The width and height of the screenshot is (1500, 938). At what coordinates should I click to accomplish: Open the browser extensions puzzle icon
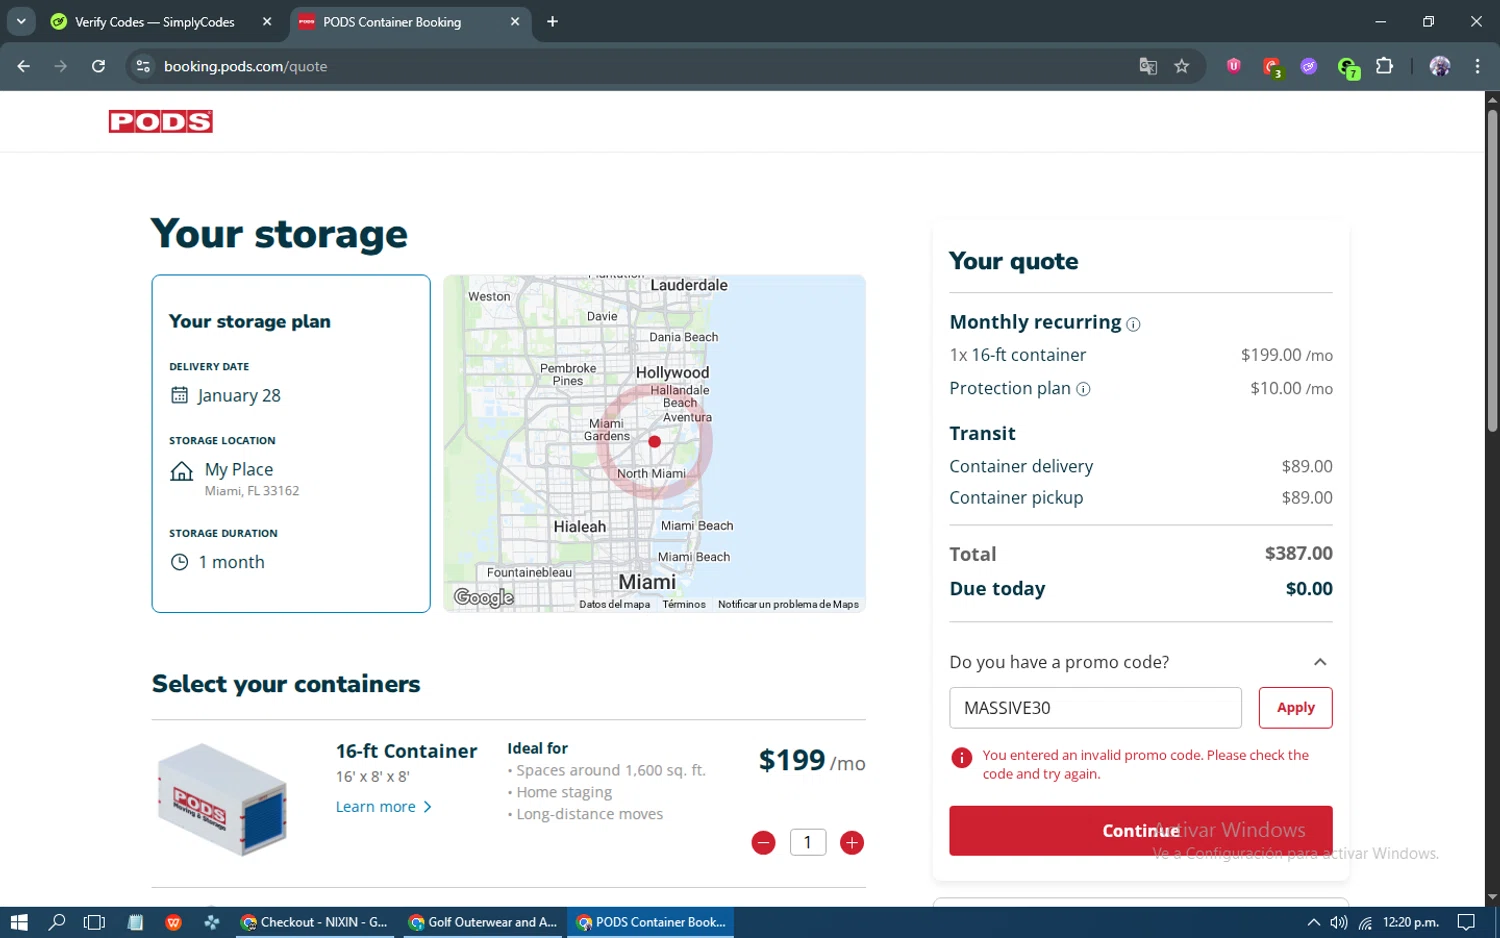(x=1384, y=66)
